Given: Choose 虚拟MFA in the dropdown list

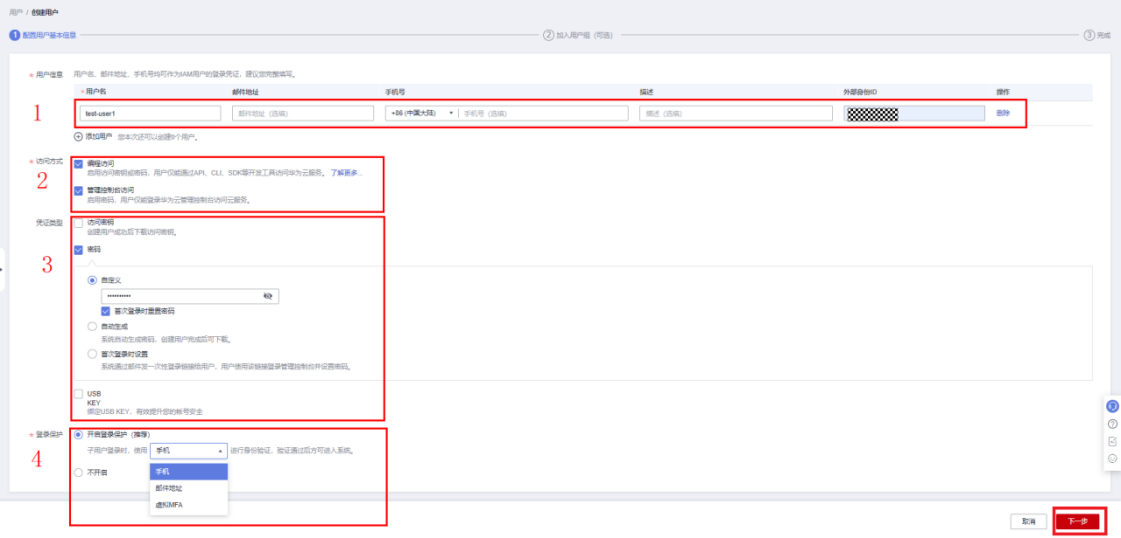Looking at the screenshot, I should (189, 505).
